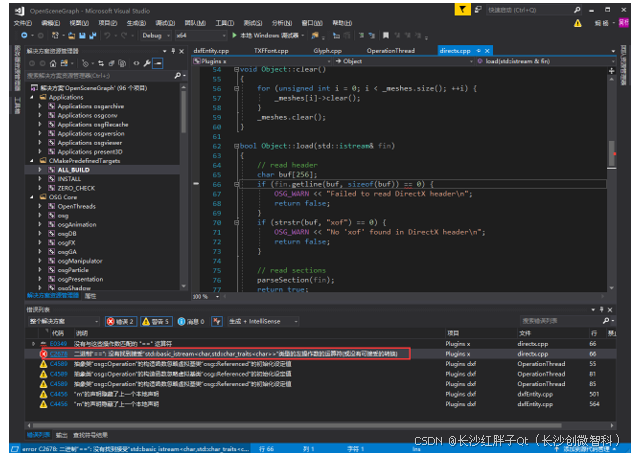
Task: Open the TXFFont.cpp editor tab
Action: pyautogui.click(x=270, y=50)
